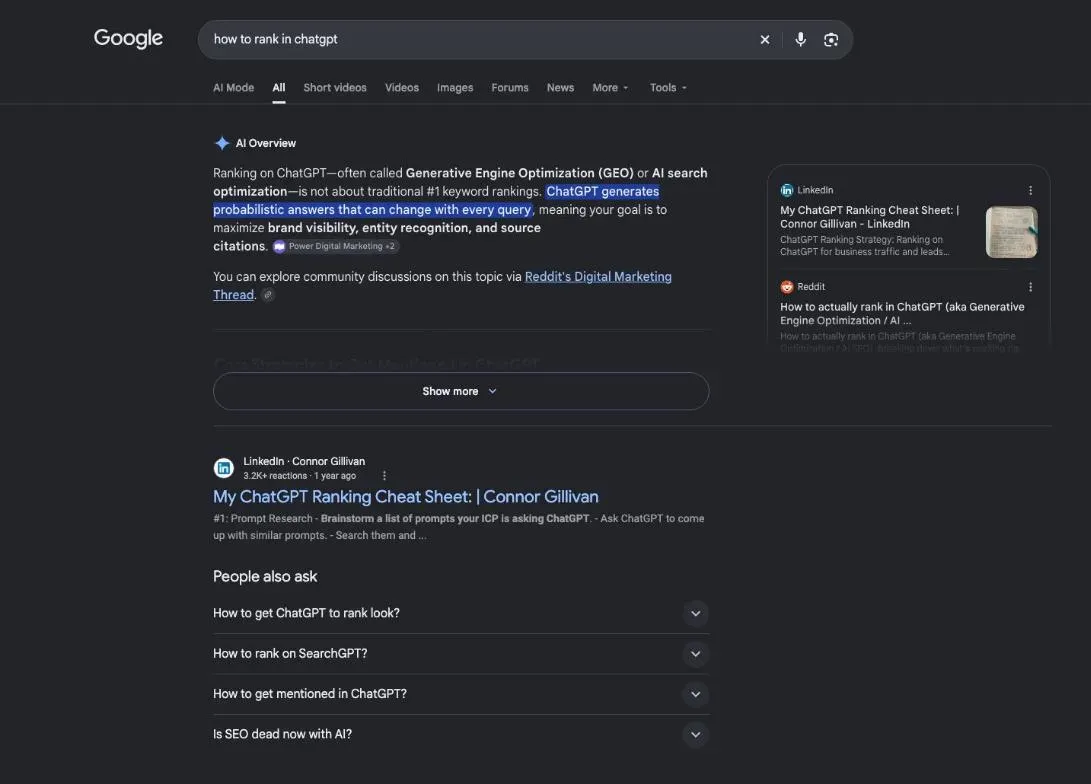Screen dimensions: 1091x784
Task: Open the News tab
Action: [560, 88]
